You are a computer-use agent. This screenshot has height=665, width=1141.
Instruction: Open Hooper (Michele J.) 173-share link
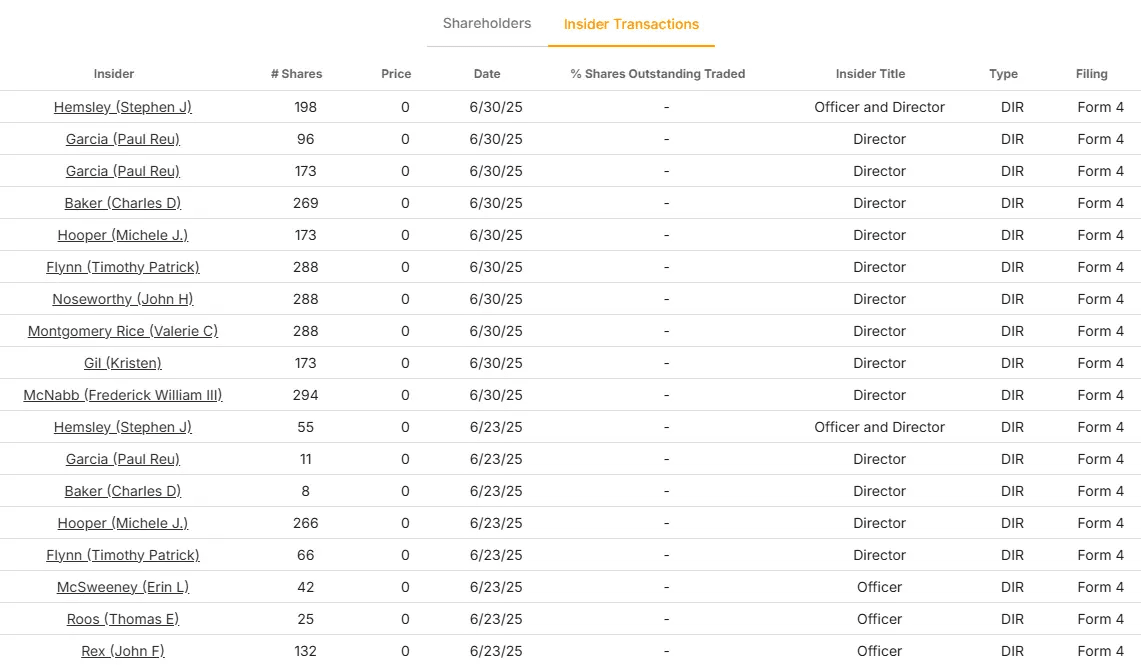pyautogui.click(x=123, y=235)
